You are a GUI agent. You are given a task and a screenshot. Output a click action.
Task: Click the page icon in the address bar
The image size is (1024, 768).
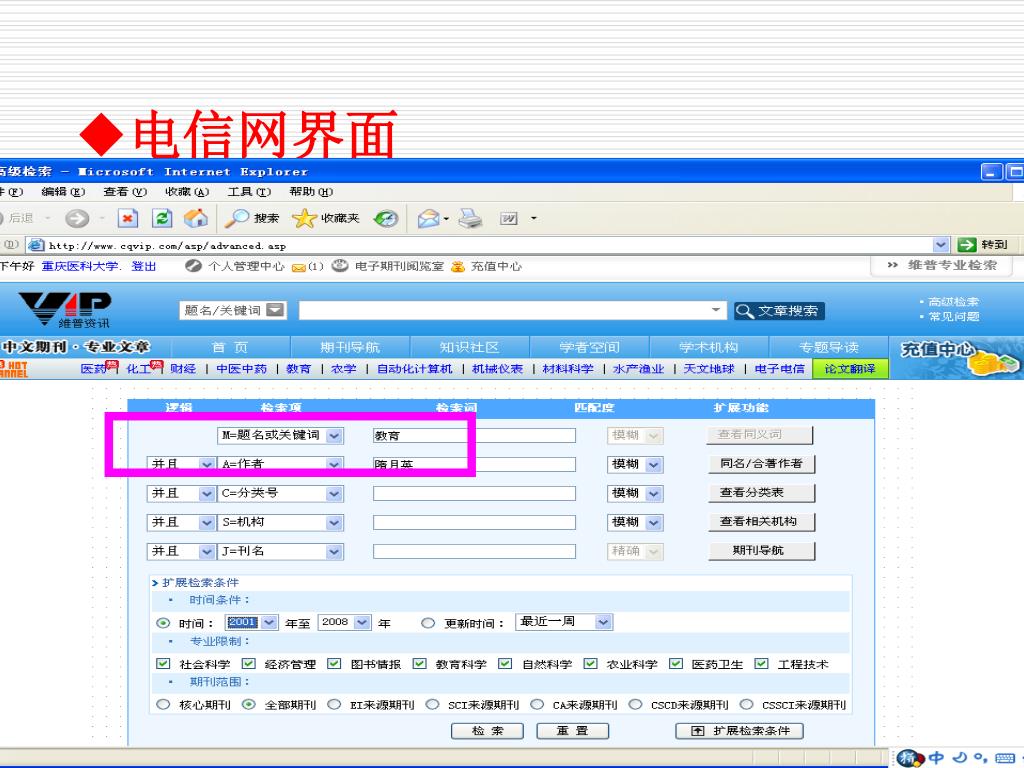click(x=37, y=246)
